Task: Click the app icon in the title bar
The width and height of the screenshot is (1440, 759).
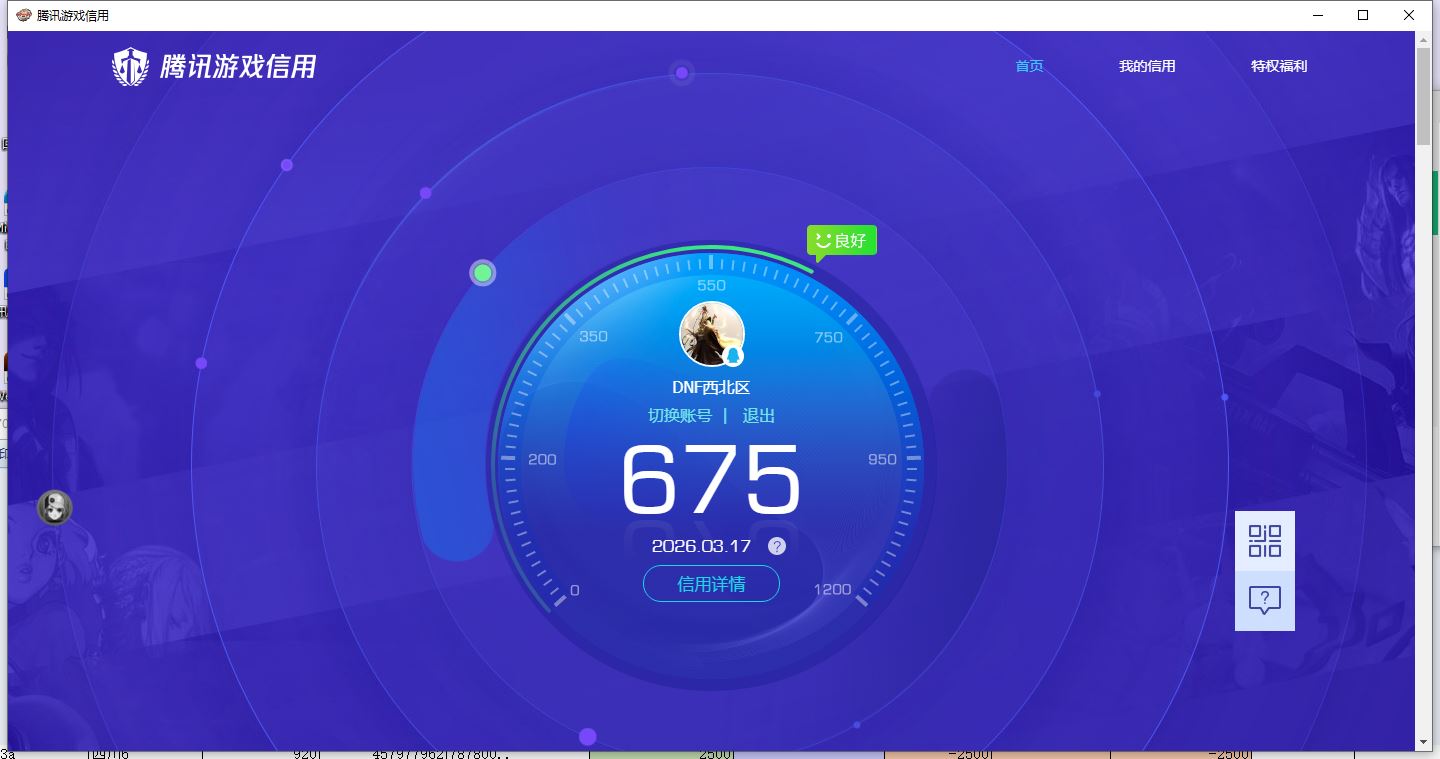Action: tap(24, 15)
